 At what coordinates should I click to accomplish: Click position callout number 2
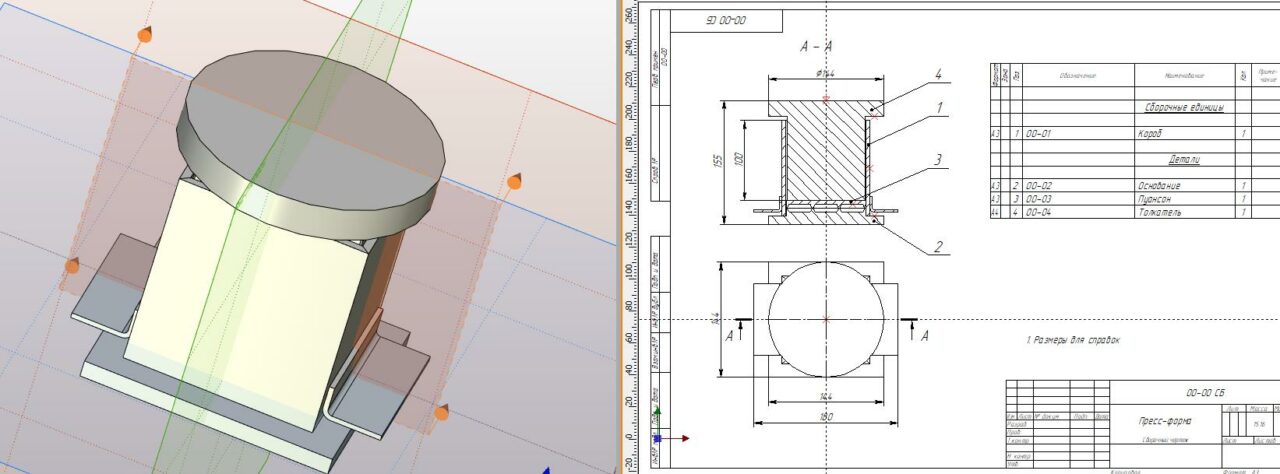point(938,246)
